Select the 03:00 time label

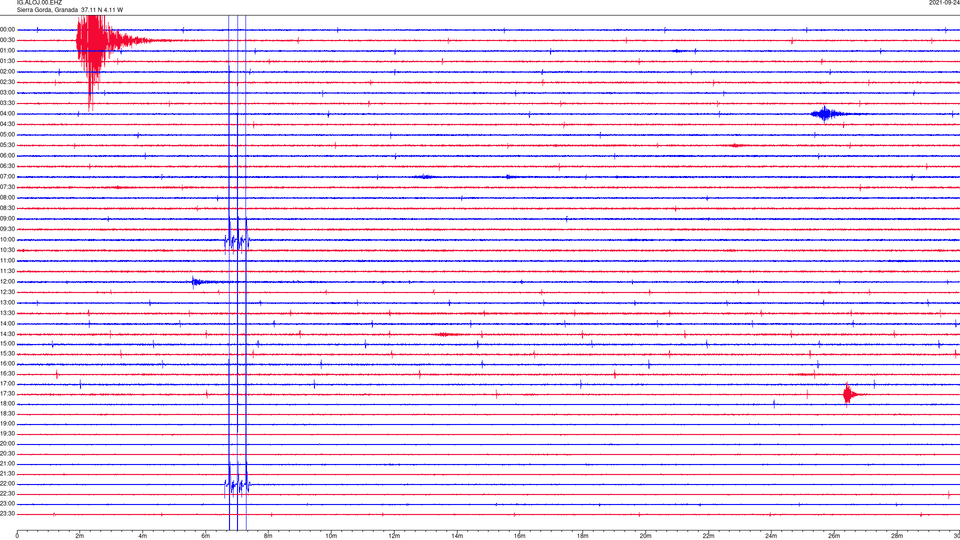point(8,93)
